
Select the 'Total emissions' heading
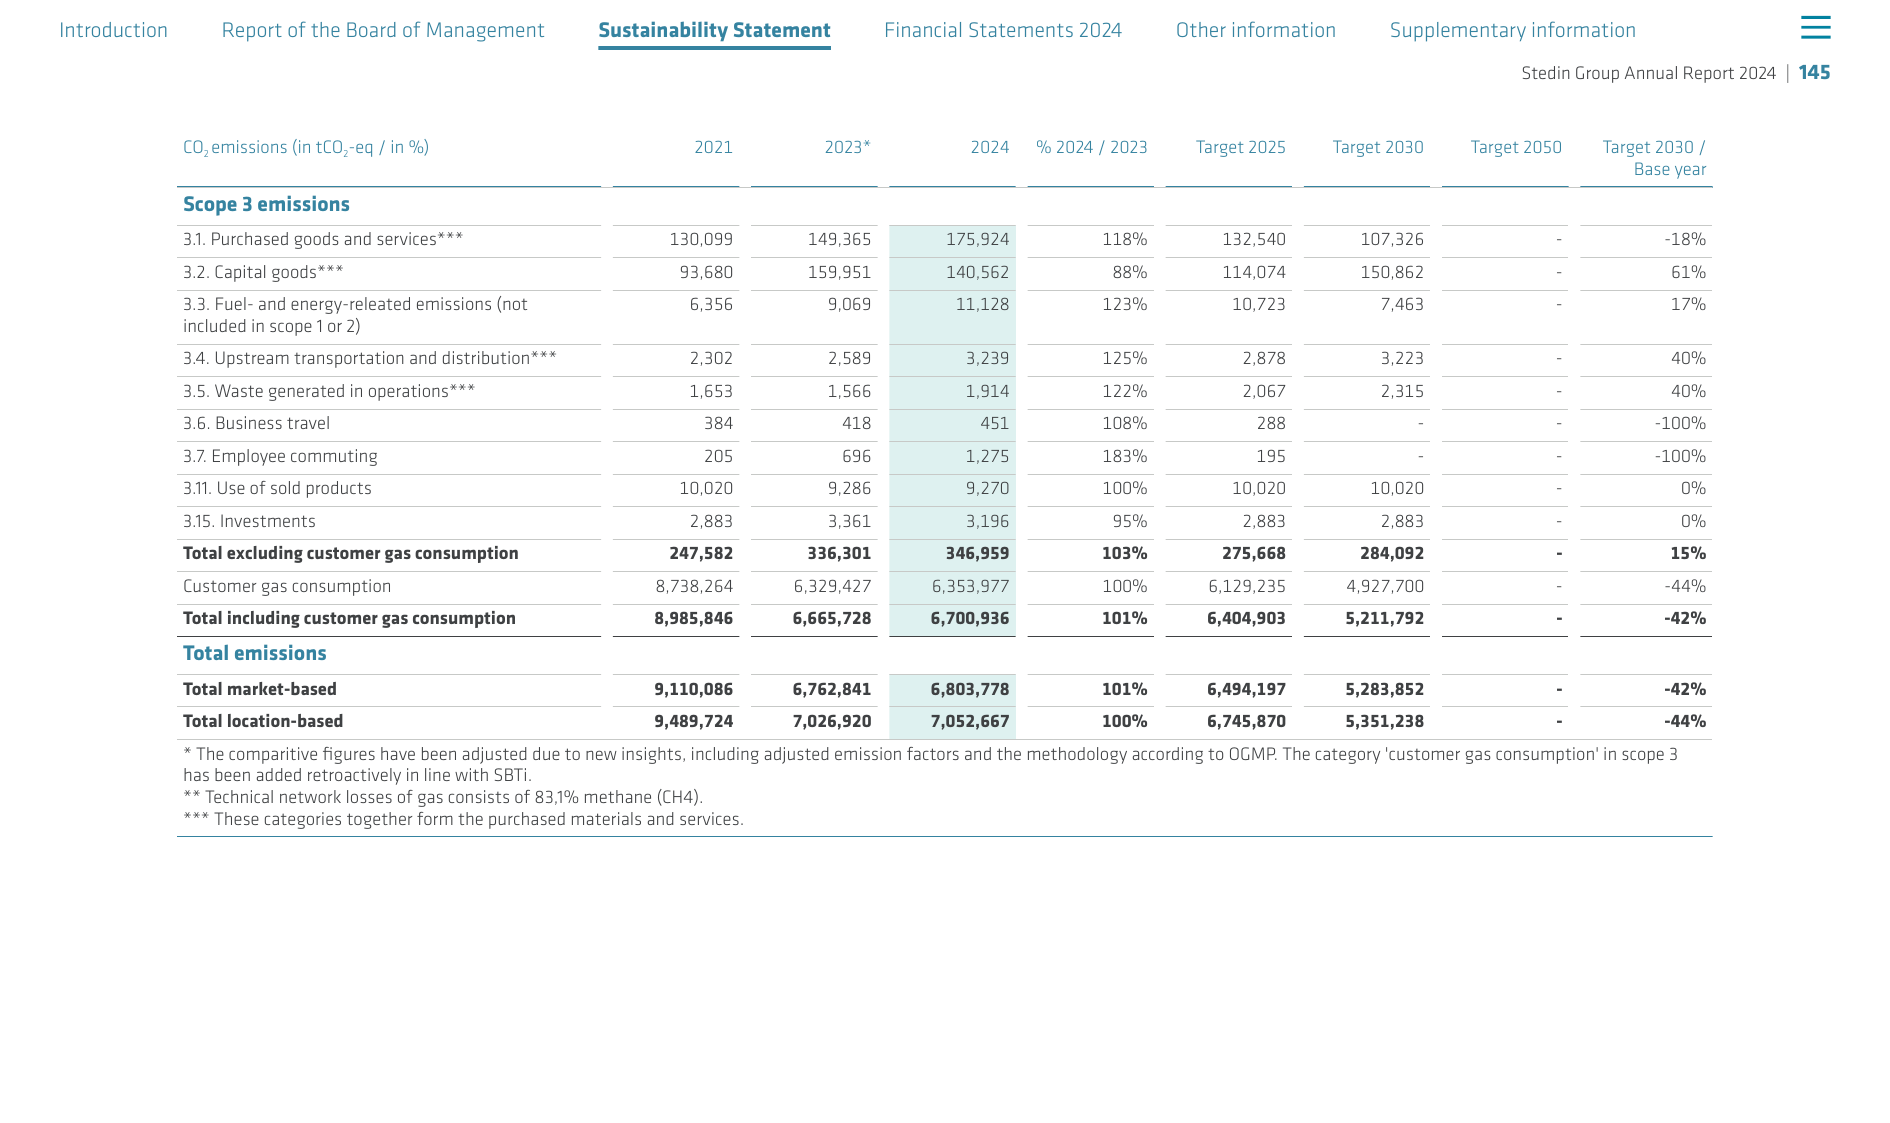254,653
